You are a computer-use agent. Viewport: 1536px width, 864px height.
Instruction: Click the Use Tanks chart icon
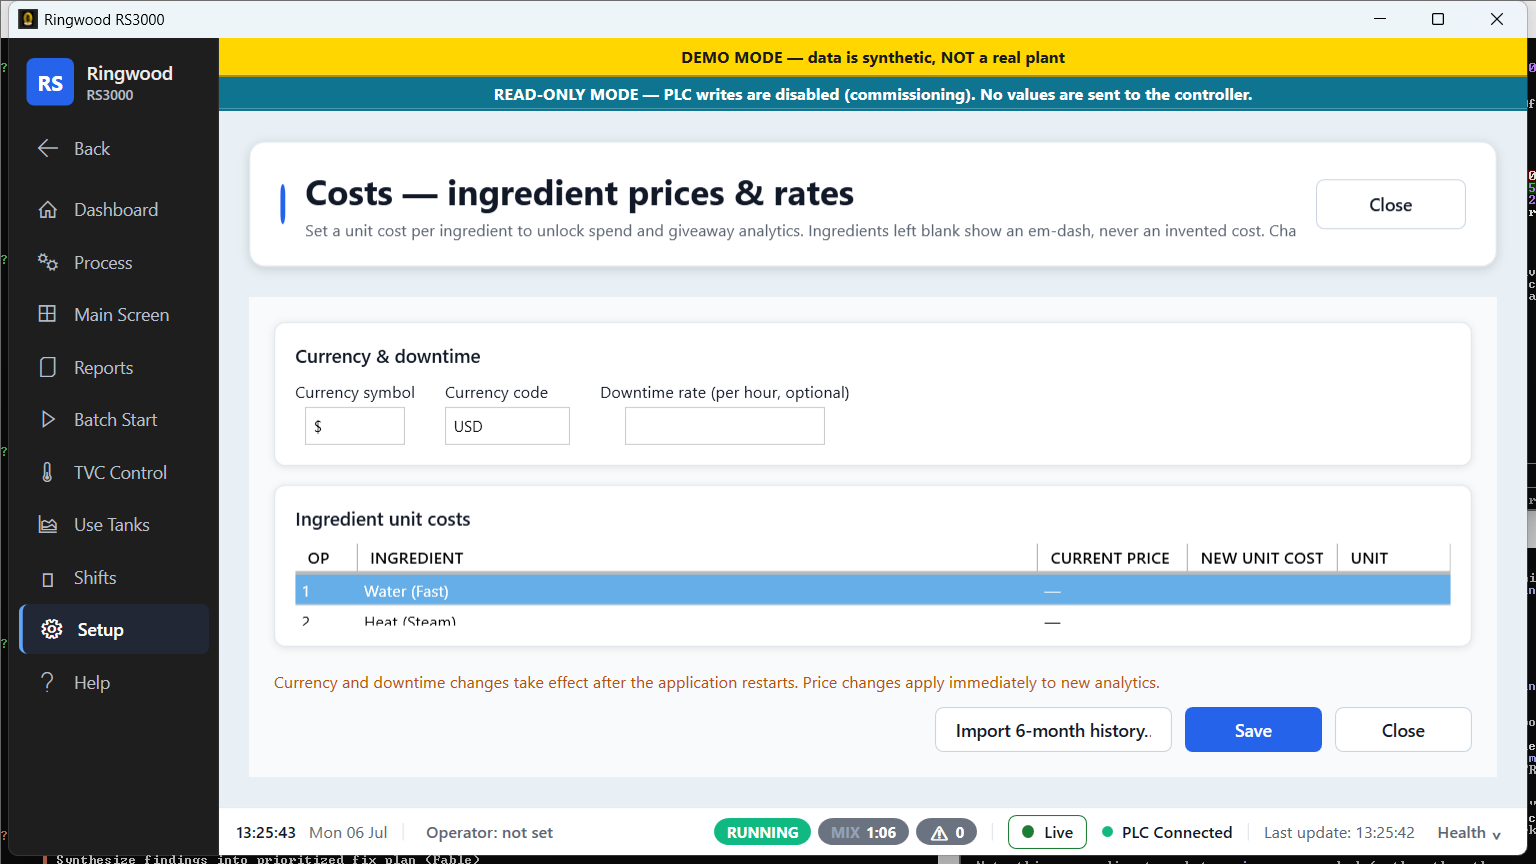[48, 525]
